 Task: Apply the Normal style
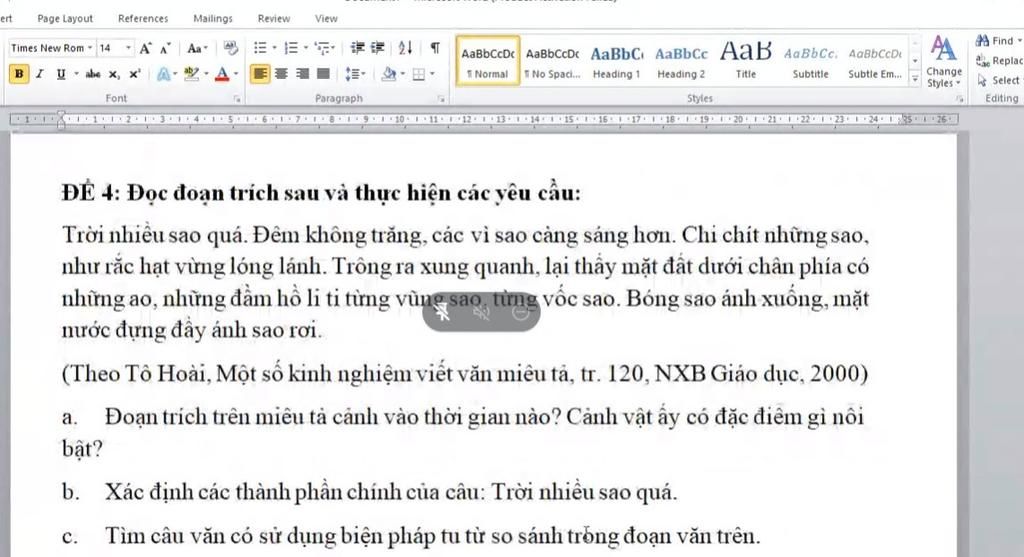[x=488, y=61]
